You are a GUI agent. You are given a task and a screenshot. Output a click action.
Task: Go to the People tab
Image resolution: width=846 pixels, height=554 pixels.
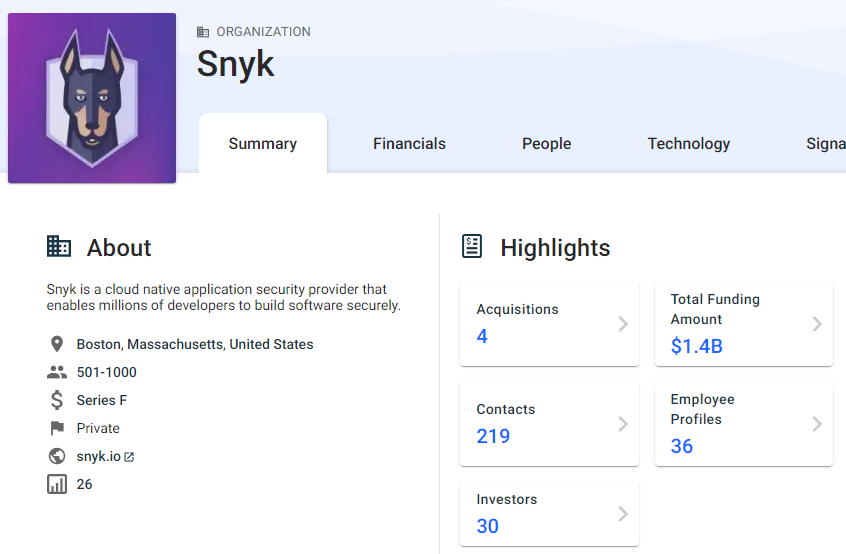pos(546,144)
